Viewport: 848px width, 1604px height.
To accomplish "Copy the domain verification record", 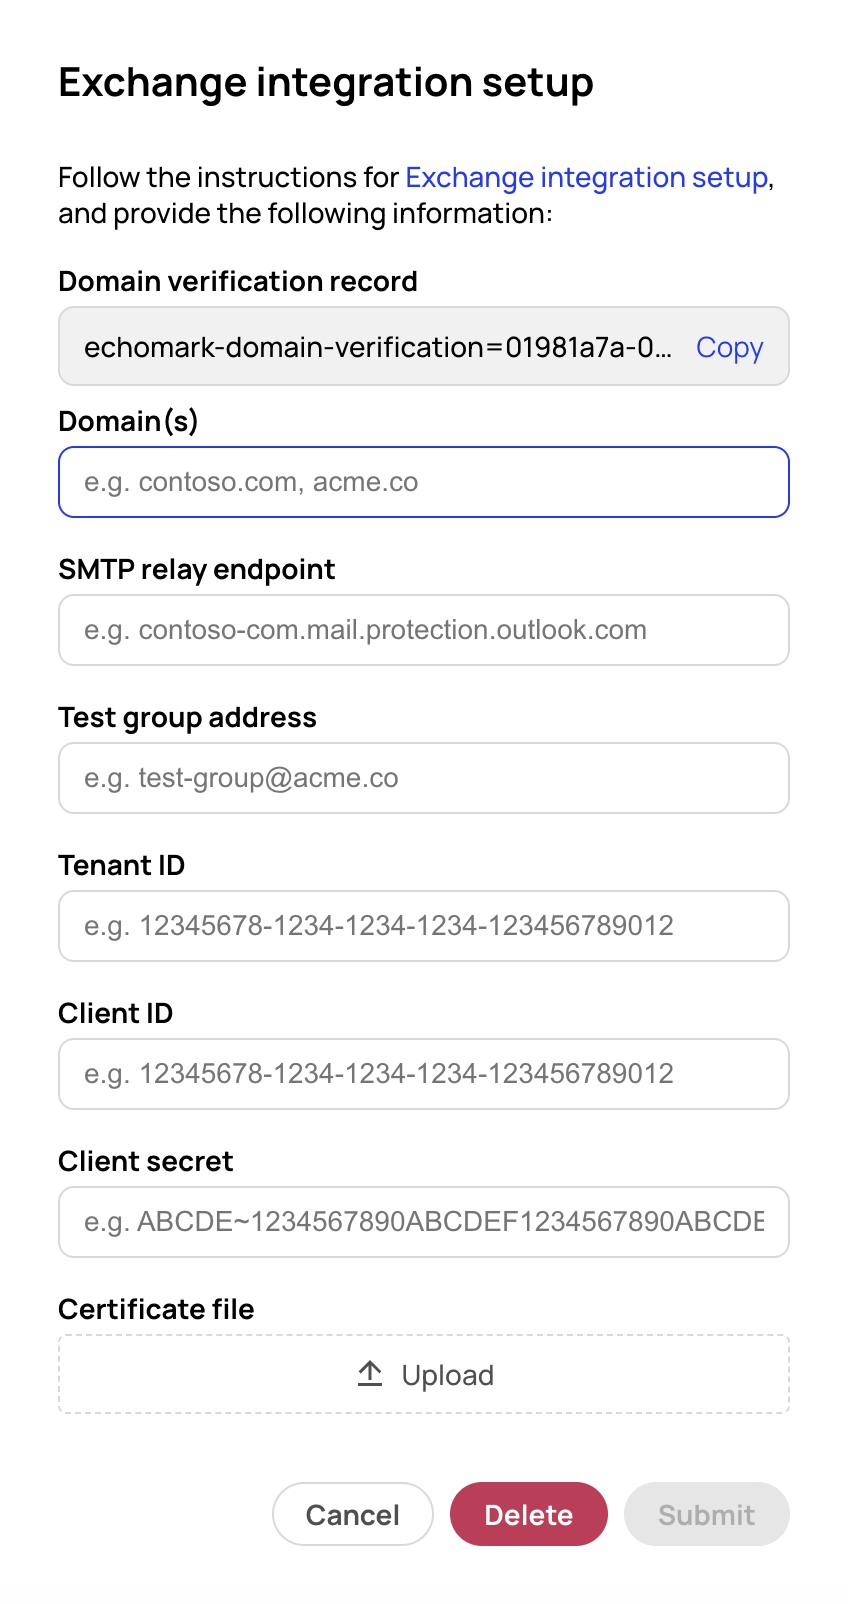I will (729, 347).
